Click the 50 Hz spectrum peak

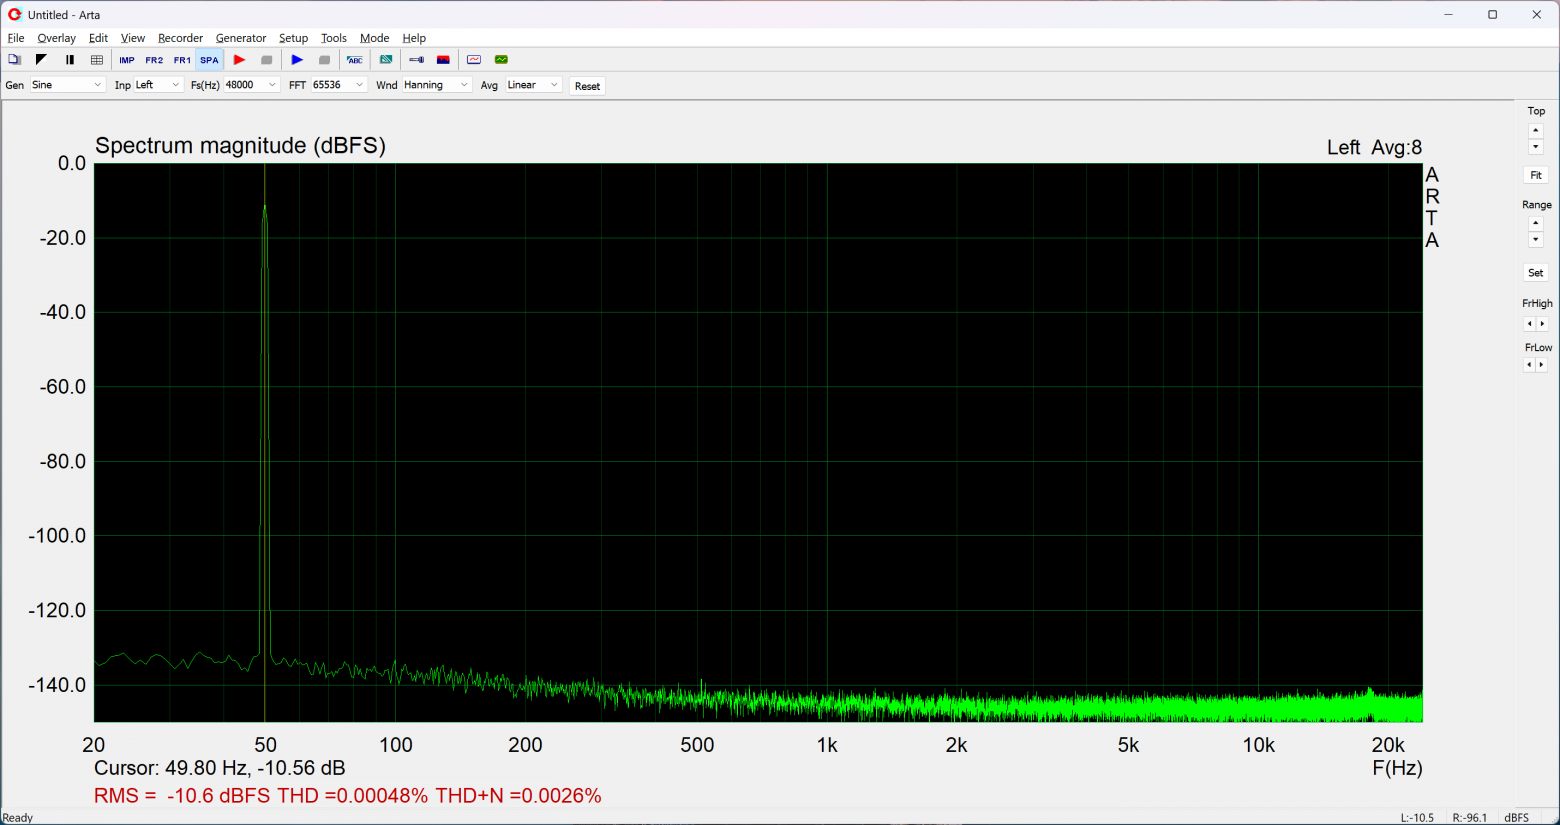[265, 208]
